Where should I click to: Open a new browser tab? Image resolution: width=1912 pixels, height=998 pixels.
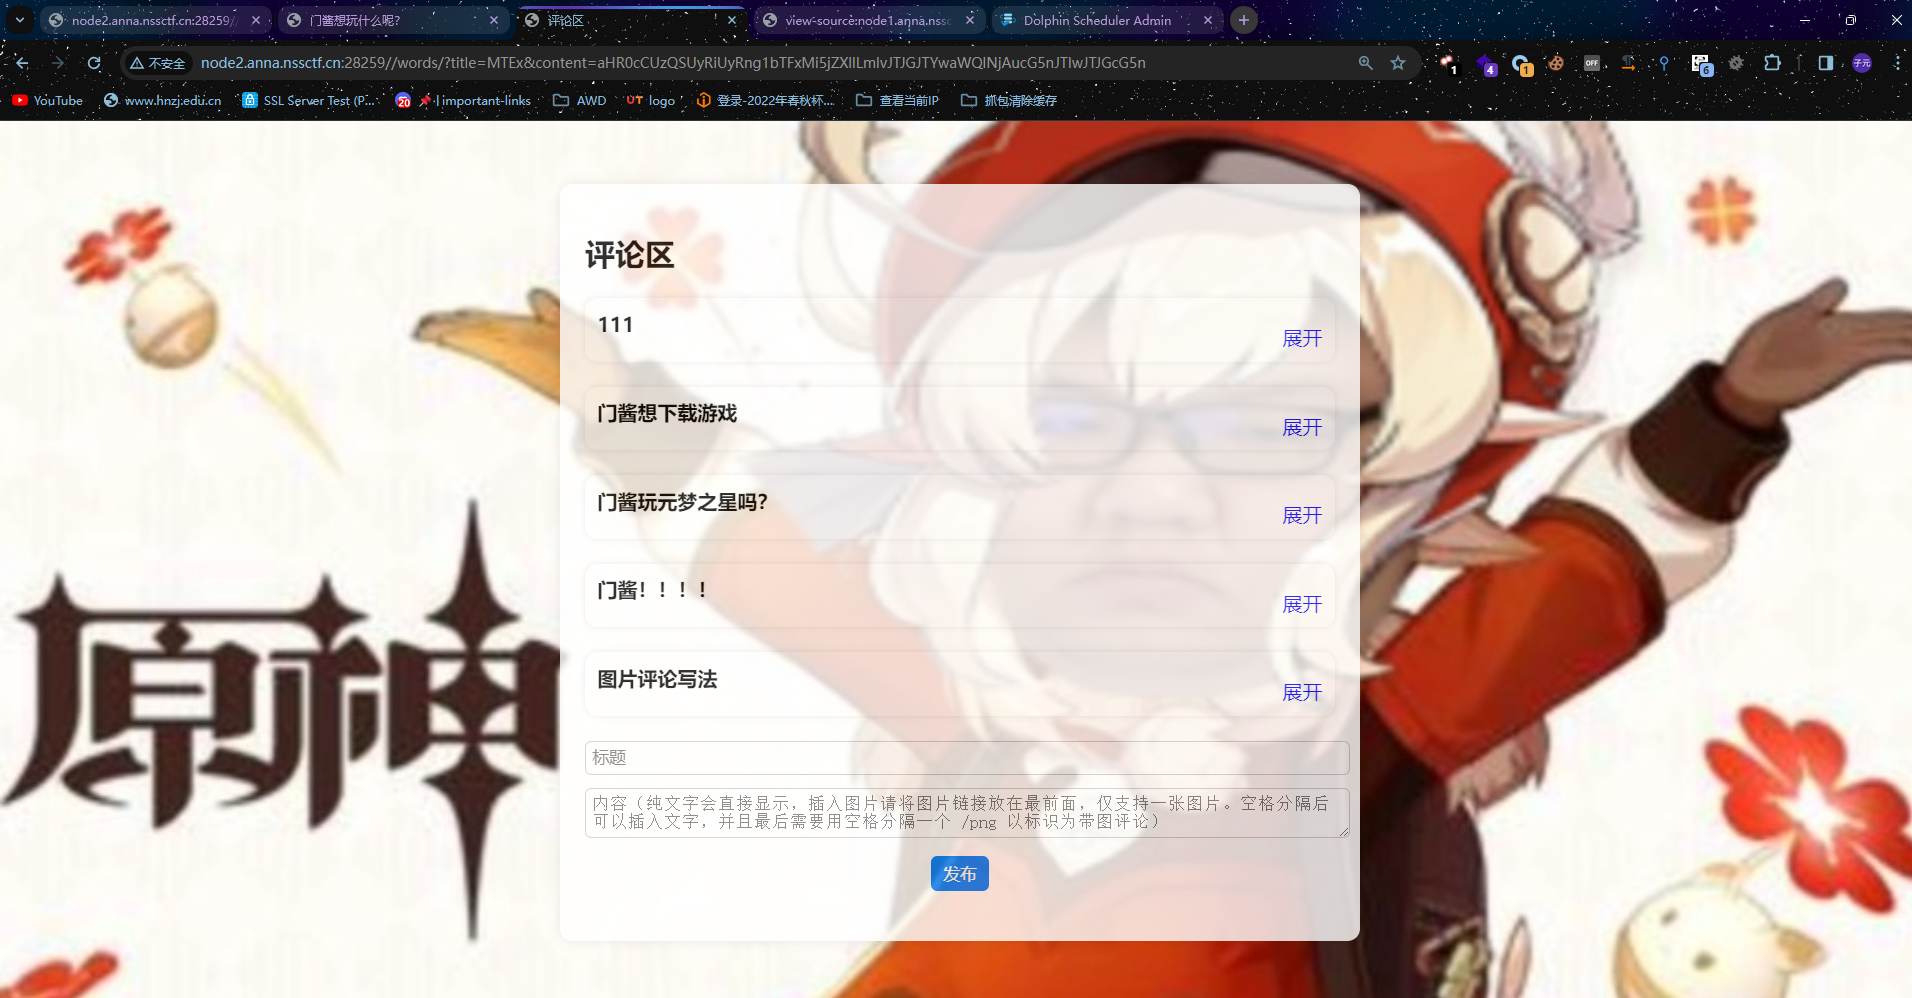(x=1244, y=20)
